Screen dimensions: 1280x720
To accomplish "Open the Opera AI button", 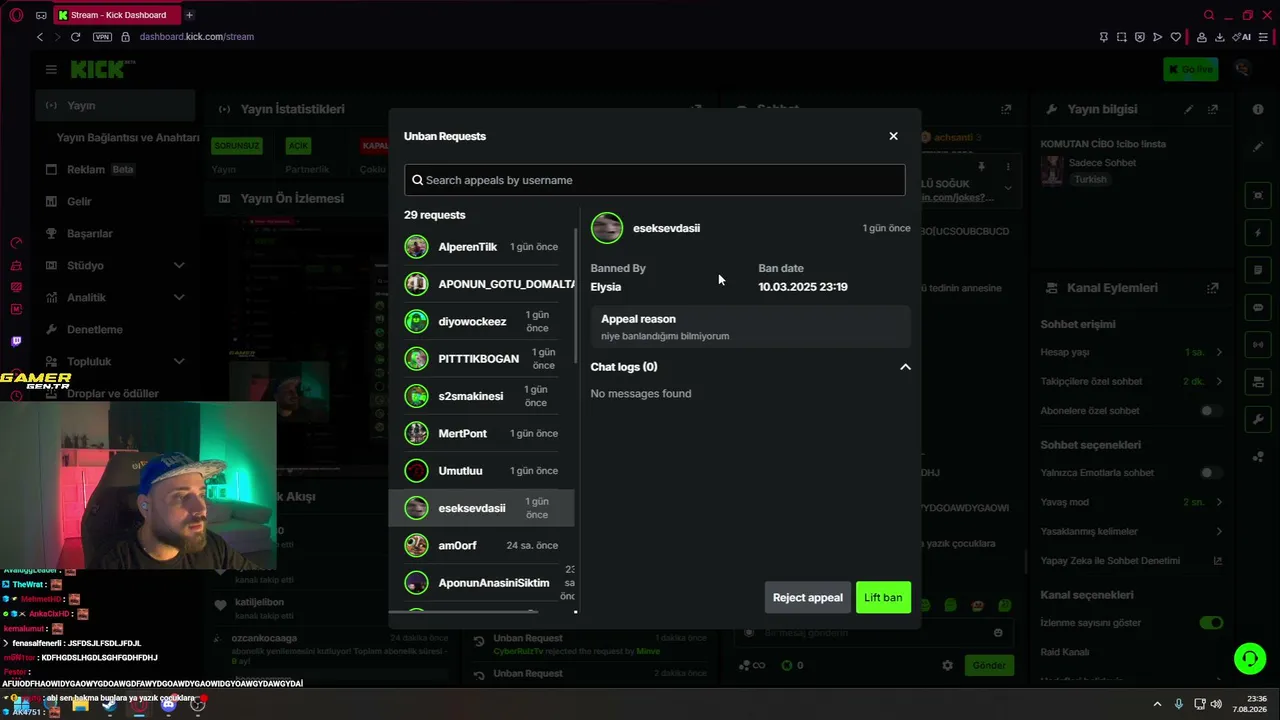I will (x=1243, y=37).
